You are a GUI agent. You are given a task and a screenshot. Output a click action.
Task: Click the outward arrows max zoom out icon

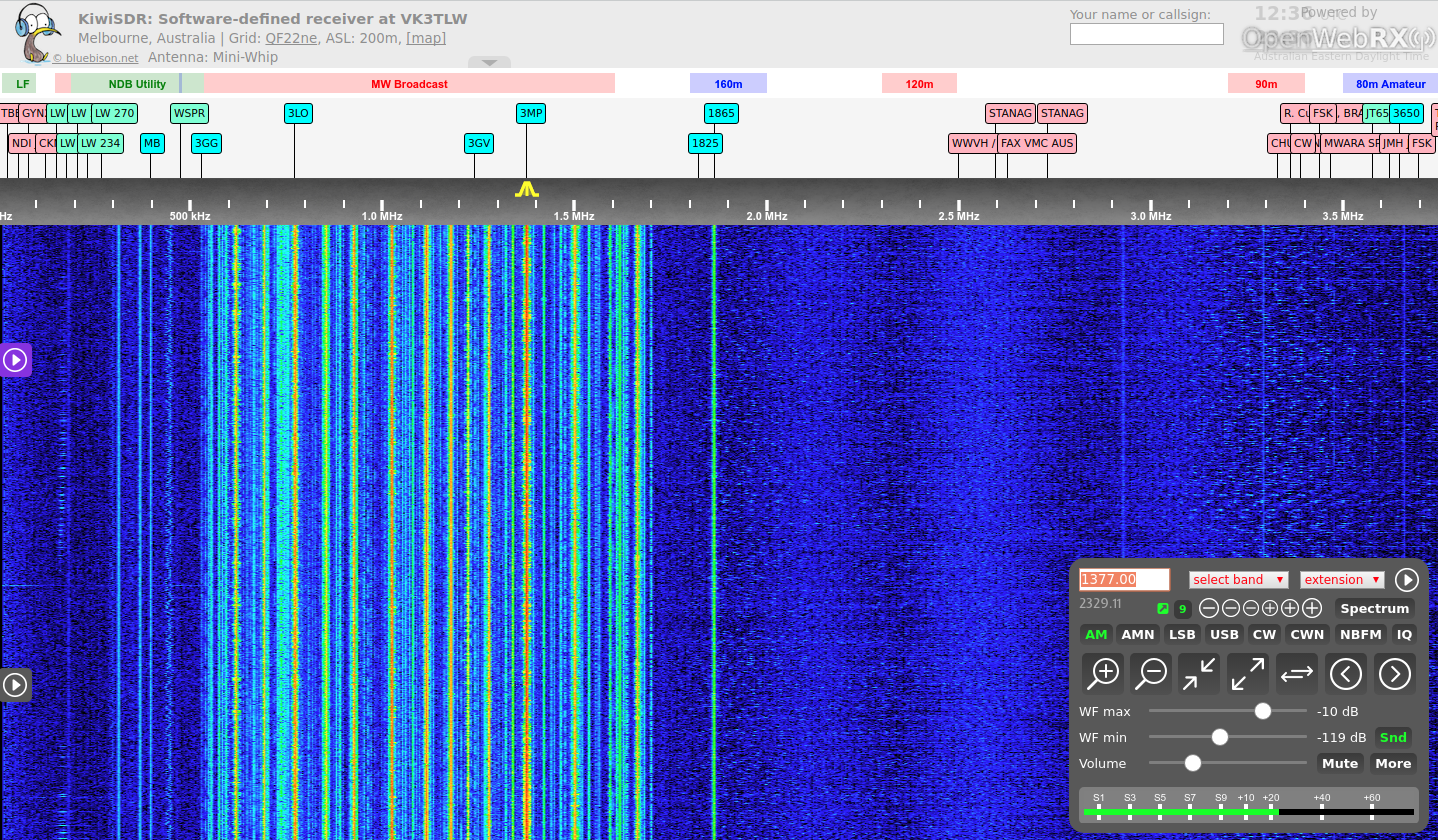pyautogui.click(x=1247, y=674)
